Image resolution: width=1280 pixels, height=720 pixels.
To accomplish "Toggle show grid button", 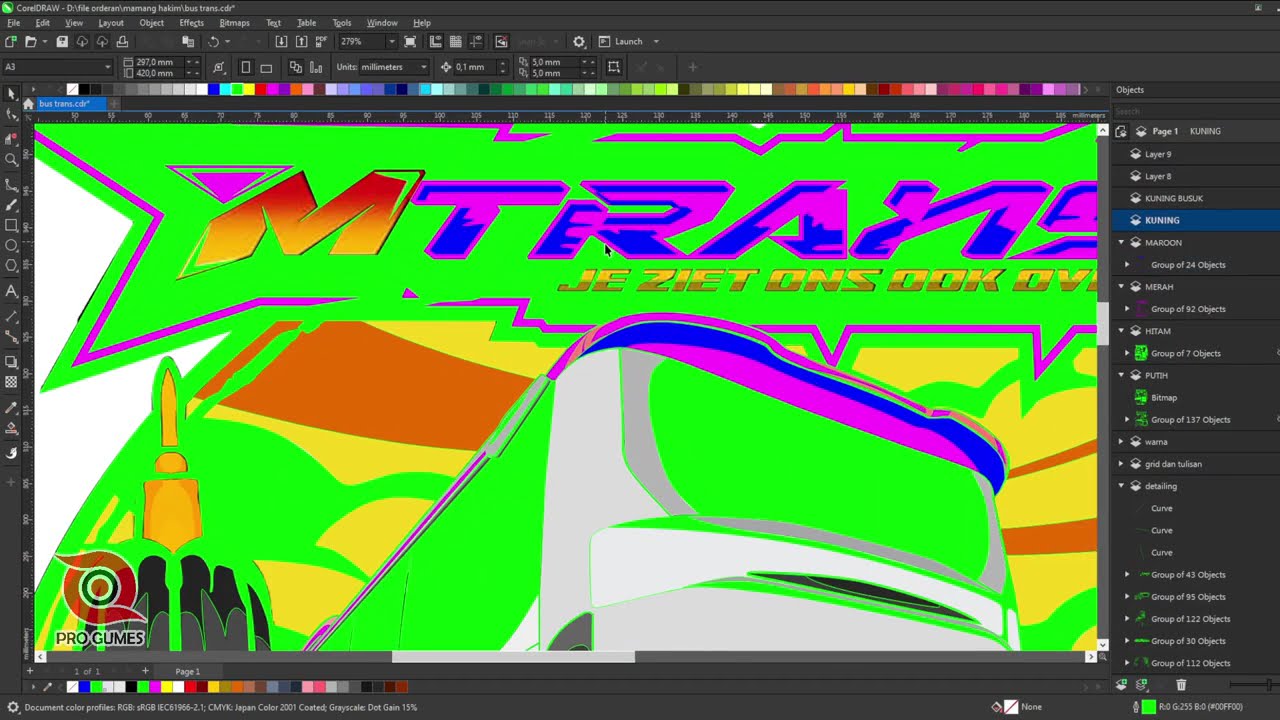I will pos(455,41).
